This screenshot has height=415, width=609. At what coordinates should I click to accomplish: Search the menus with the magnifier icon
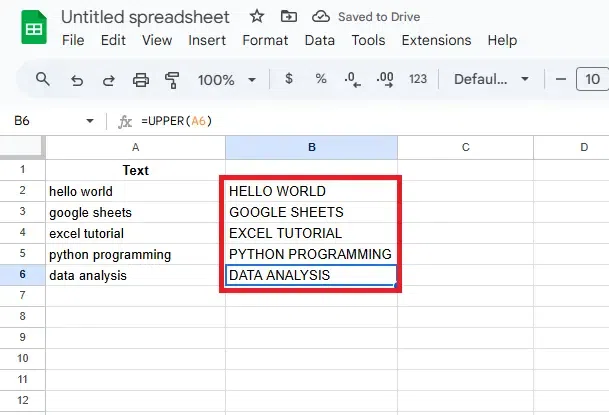(43, 79)
